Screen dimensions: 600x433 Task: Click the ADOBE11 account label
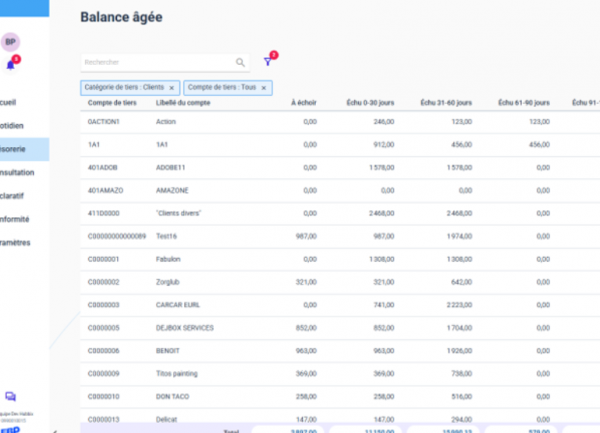click(x=170, y=168)
